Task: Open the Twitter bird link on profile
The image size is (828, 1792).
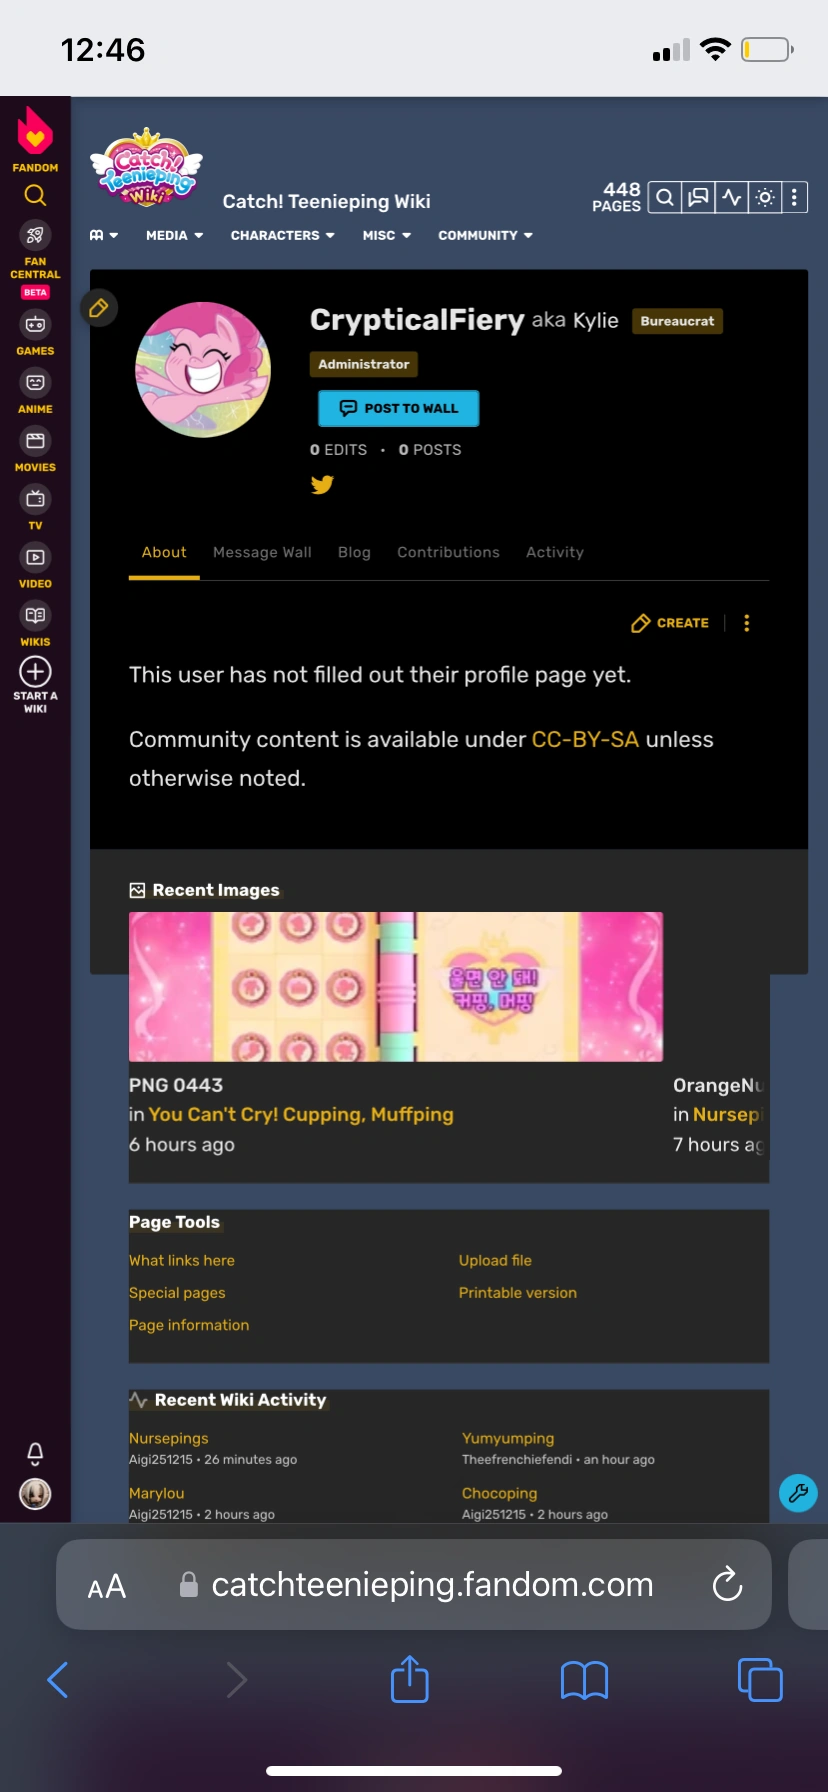Action: 322,485
